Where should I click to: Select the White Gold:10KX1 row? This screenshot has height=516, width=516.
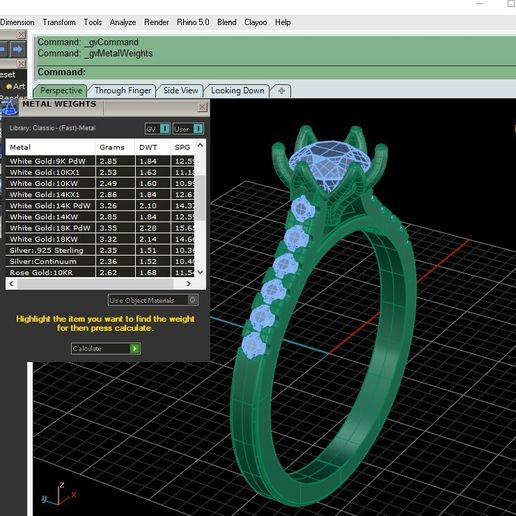pos(100,172)
